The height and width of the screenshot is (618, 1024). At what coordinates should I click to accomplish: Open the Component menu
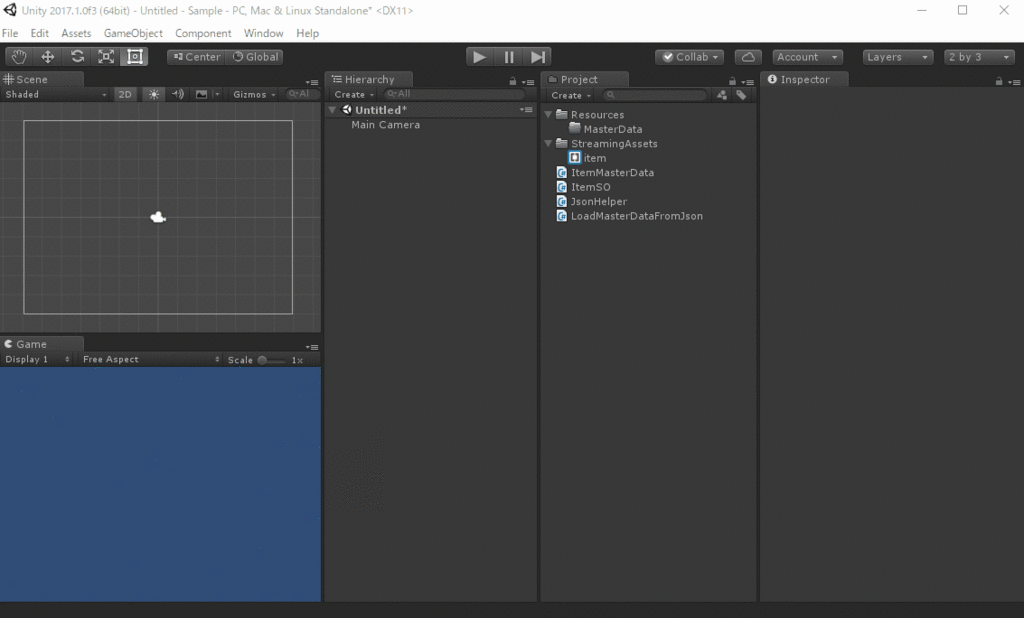pos(203,33)
